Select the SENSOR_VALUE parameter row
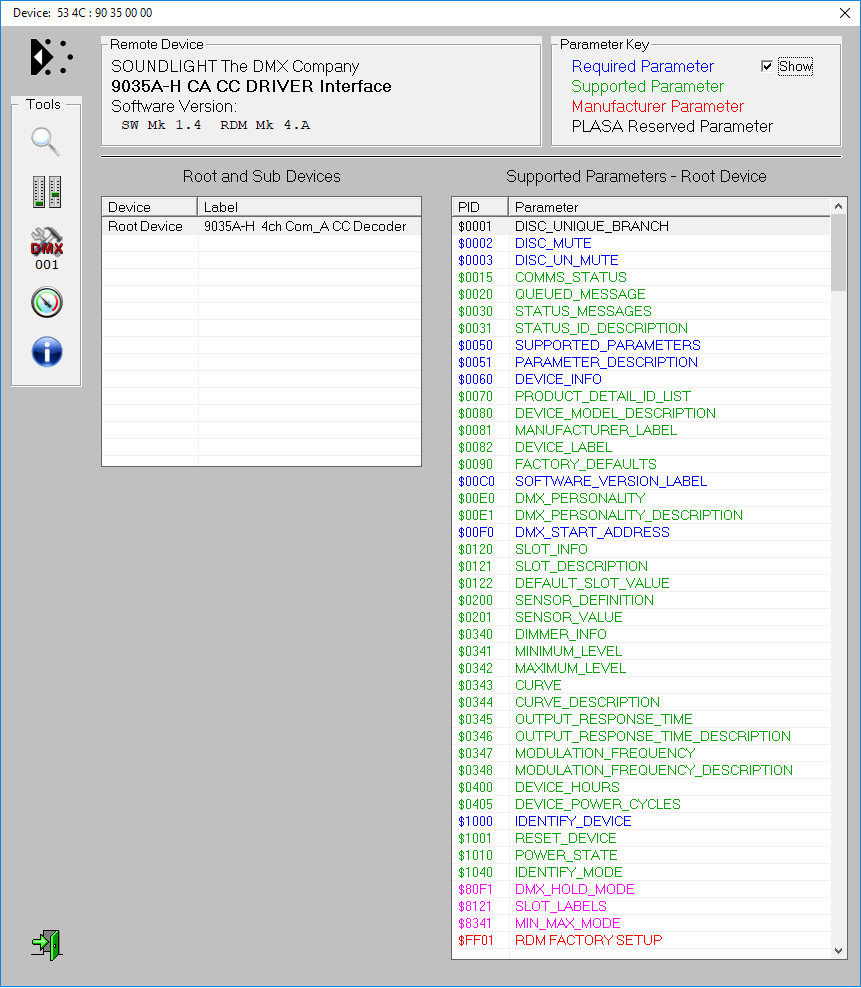The height and width of the screenshot is (988, 861). pos(568,617)
